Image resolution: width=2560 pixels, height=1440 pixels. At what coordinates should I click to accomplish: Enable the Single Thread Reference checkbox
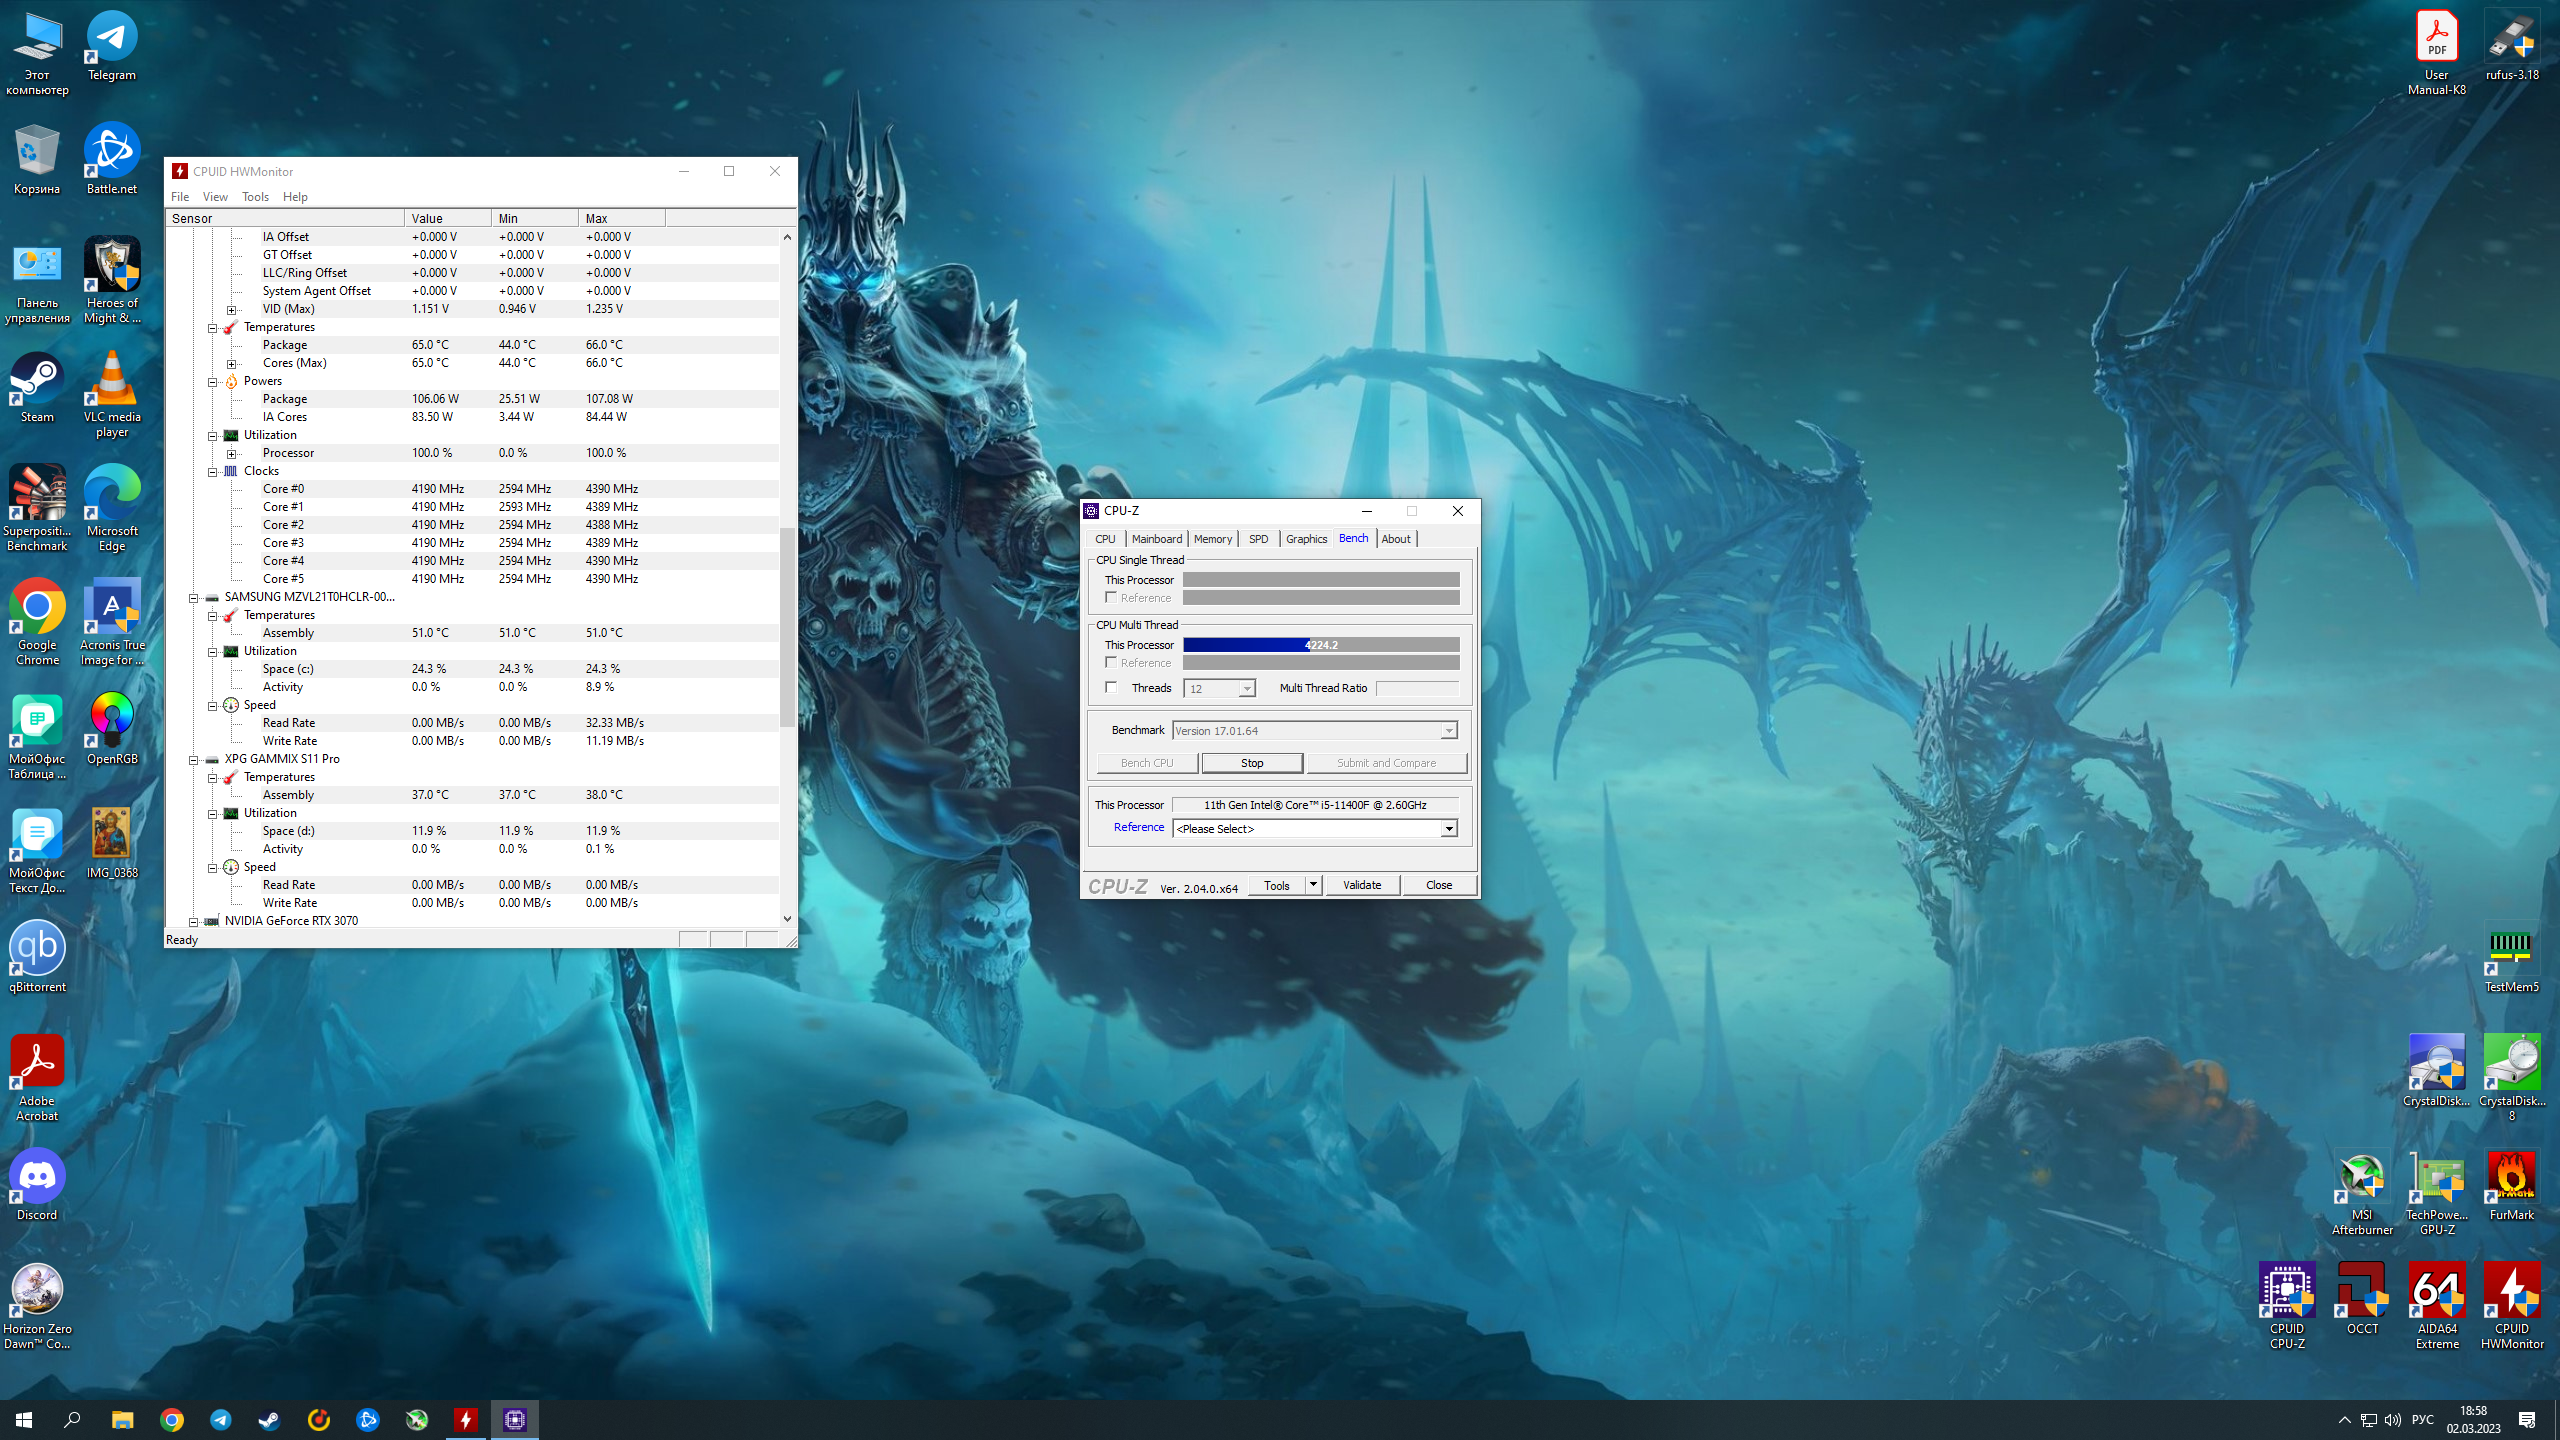click(x=1111, y=597)
